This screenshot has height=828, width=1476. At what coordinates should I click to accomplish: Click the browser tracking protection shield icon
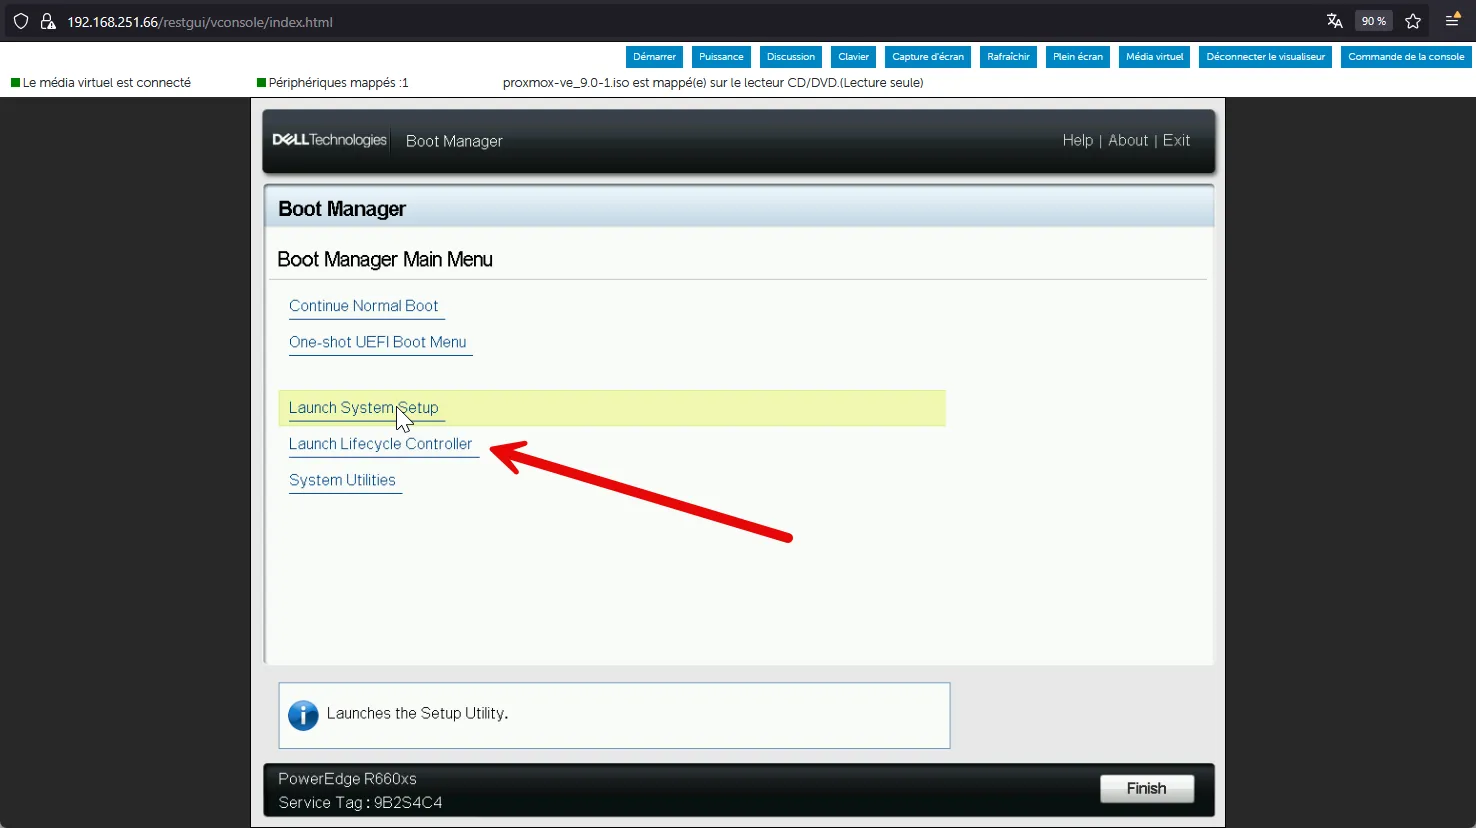pos(21,21)
